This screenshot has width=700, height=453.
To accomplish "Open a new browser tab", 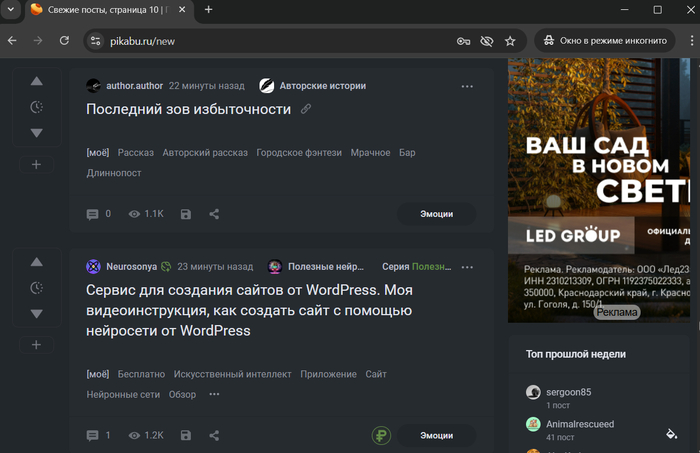I will 208,9.
